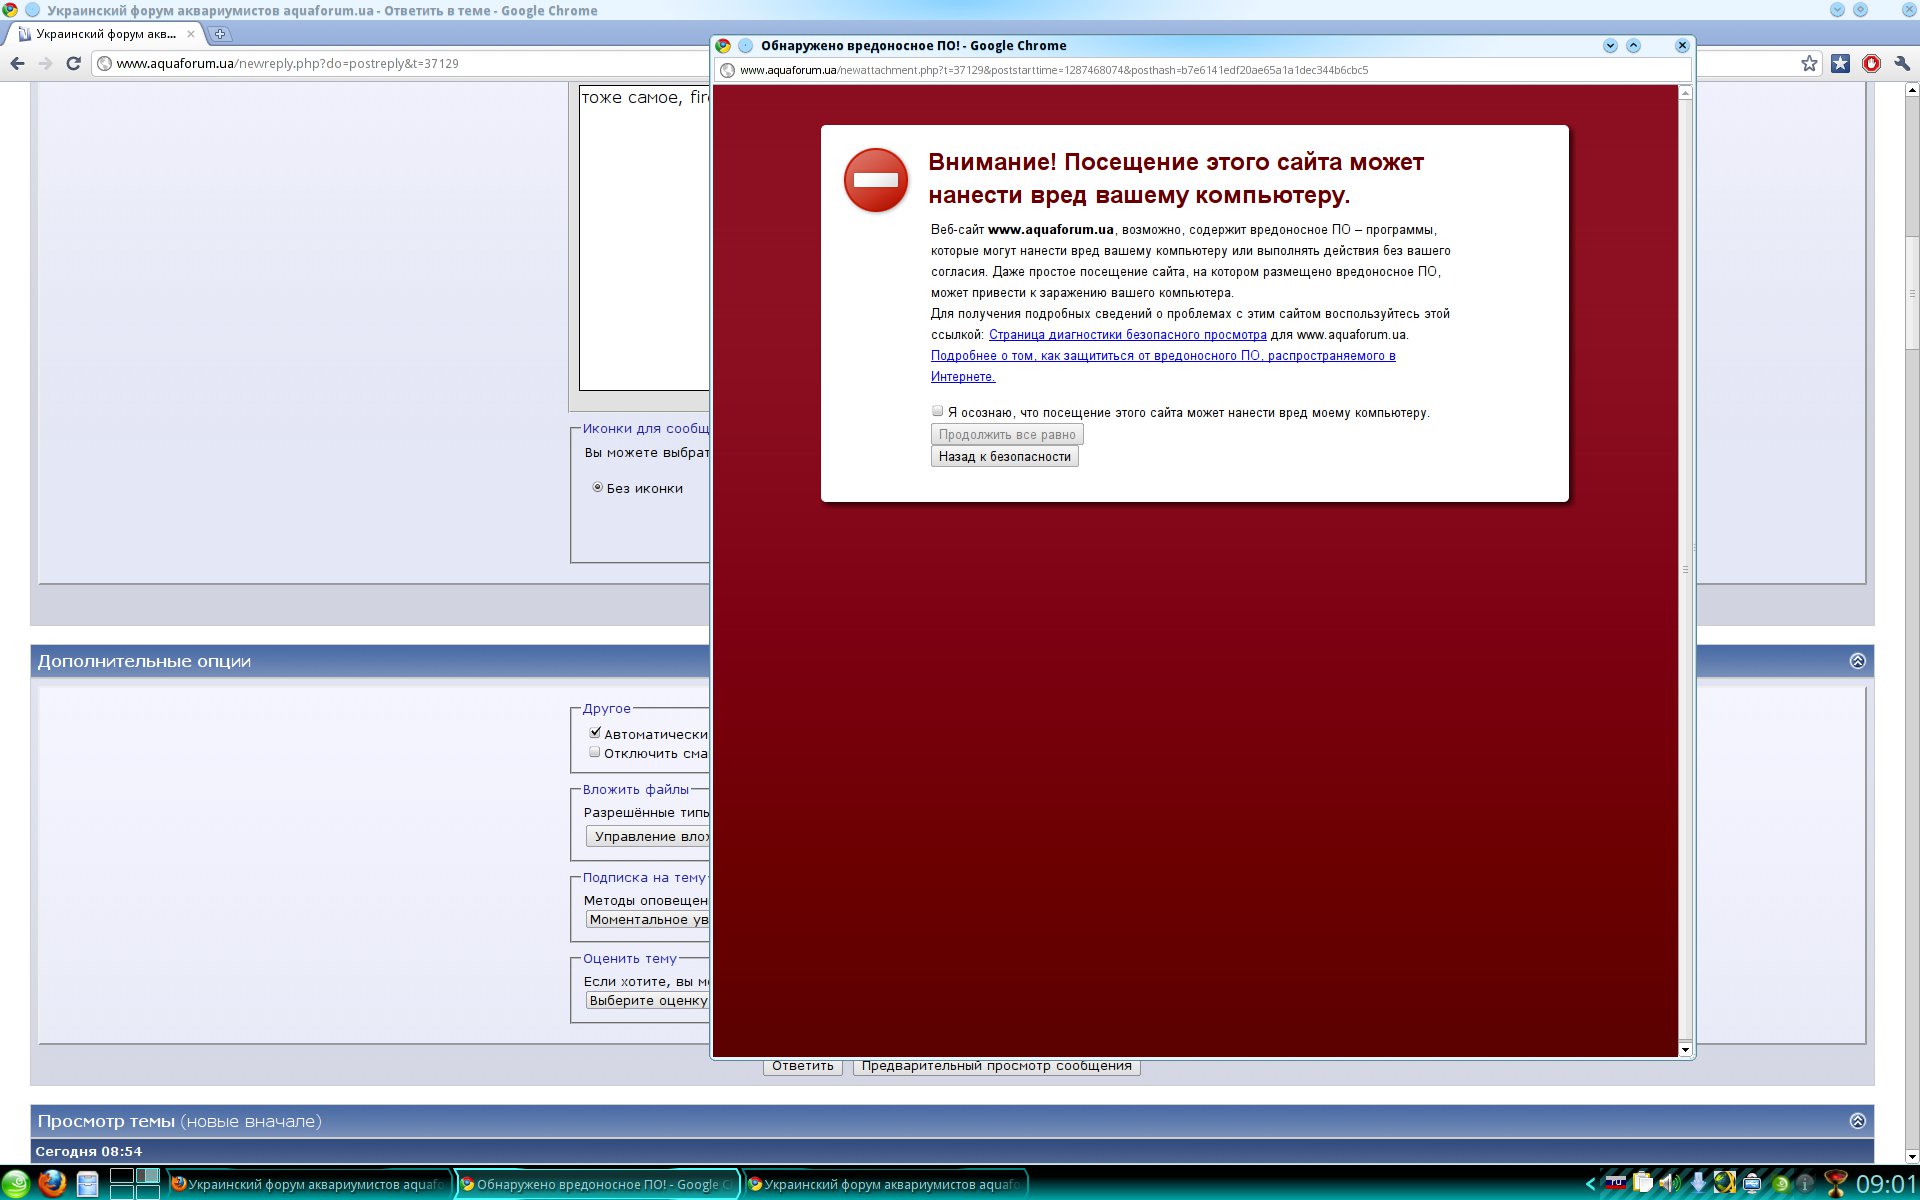Viewport: 1920px width, 1200px height.
Task: Open the openSUSE launcher menu
Action: pos(17,1184)
